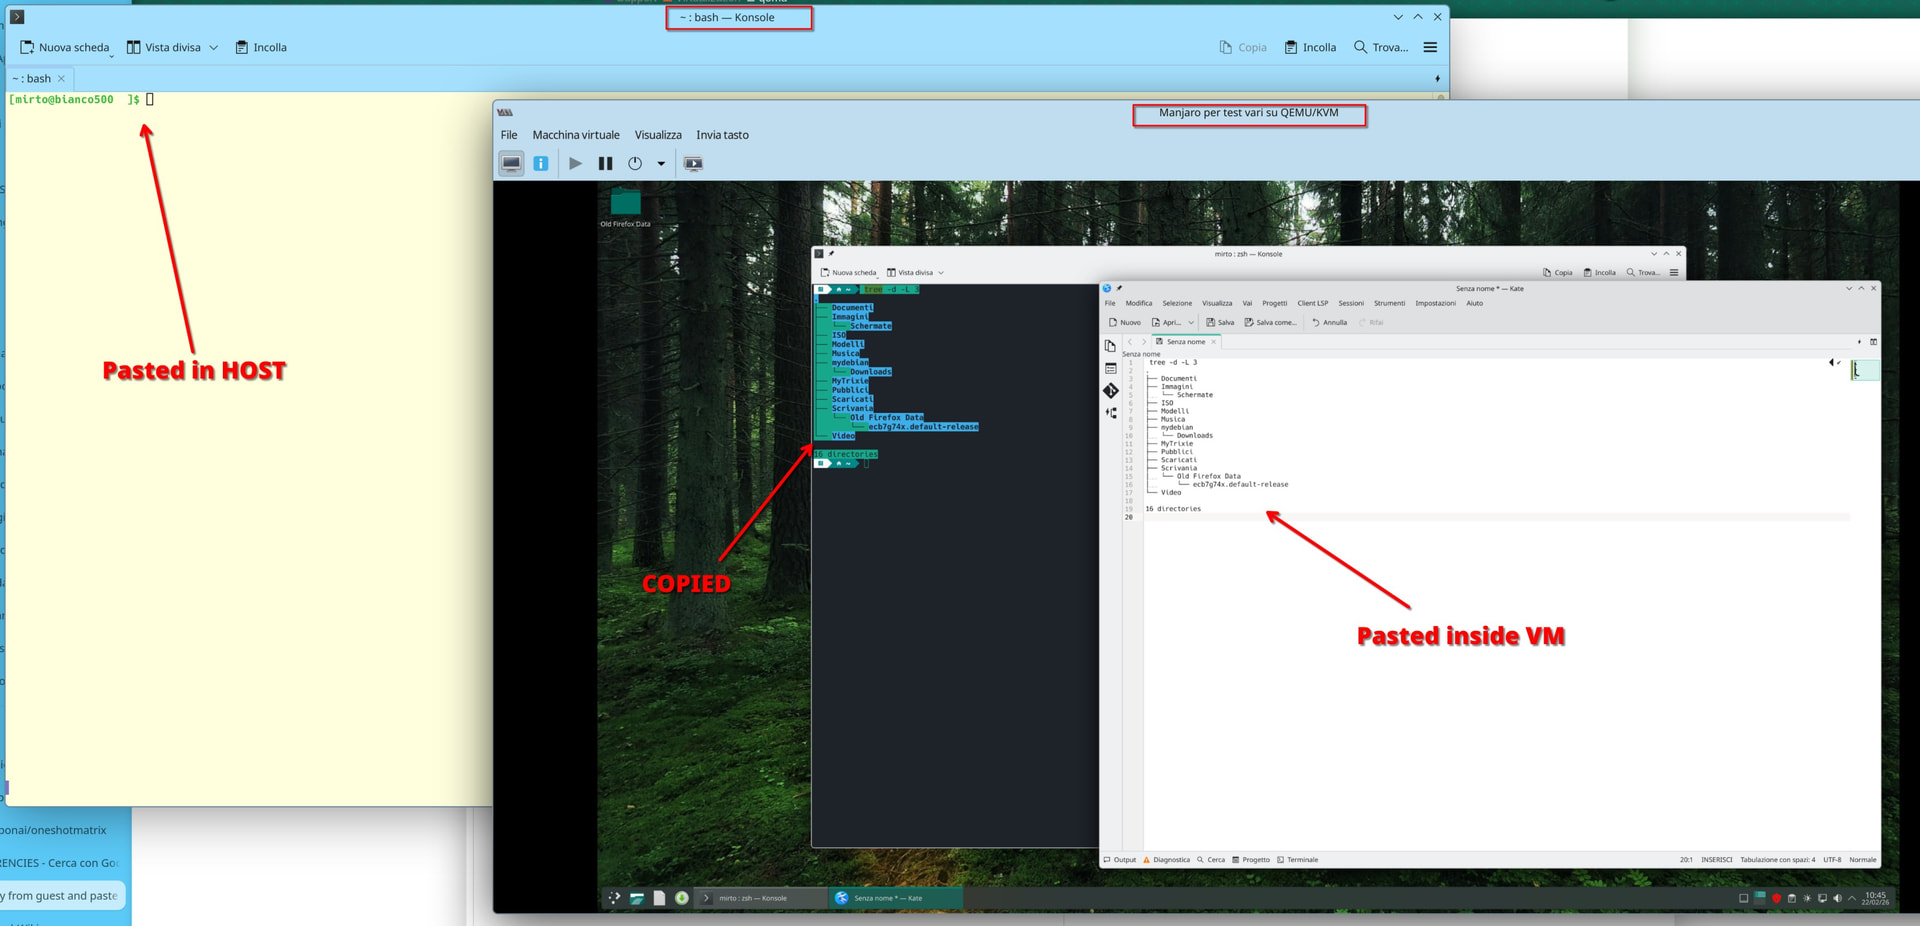
Task: Click Trova... in host Konsole toolbar
Action: point(1380,47)
